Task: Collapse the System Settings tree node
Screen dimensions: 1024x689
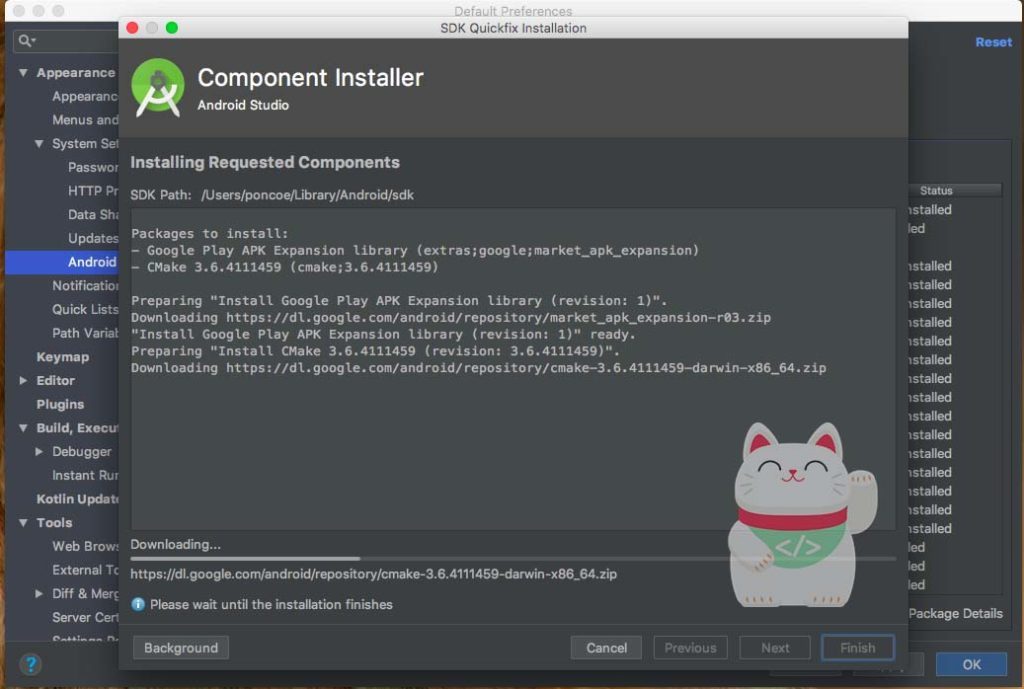Action: pyautogui.click(x=39, y=144)
